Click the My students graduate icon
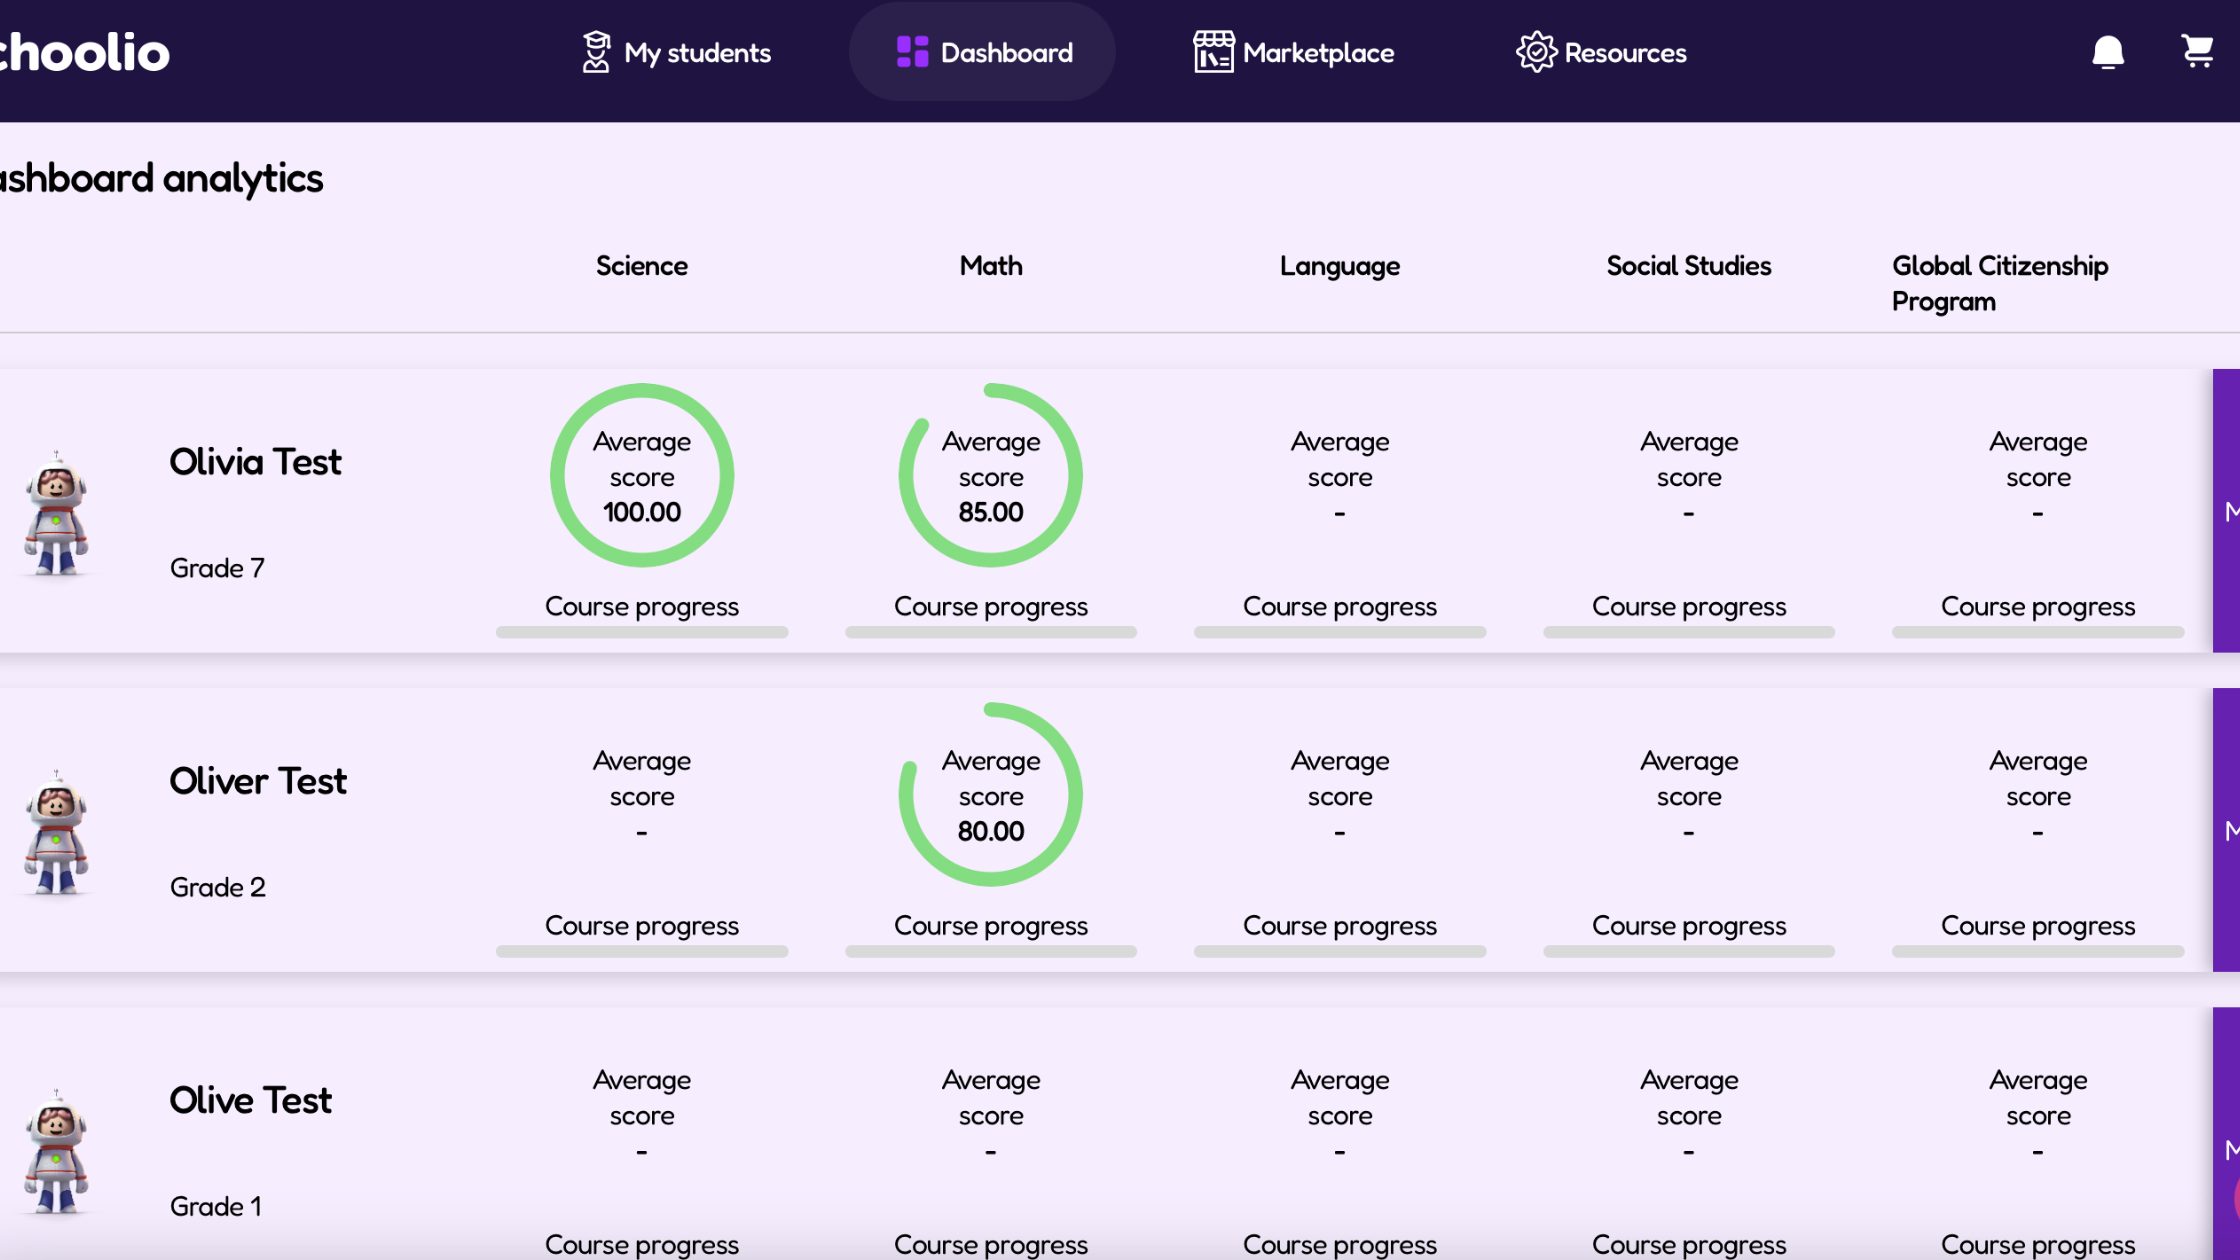The width and height of the screenshot is (2240, 1260). pos(596,52)
